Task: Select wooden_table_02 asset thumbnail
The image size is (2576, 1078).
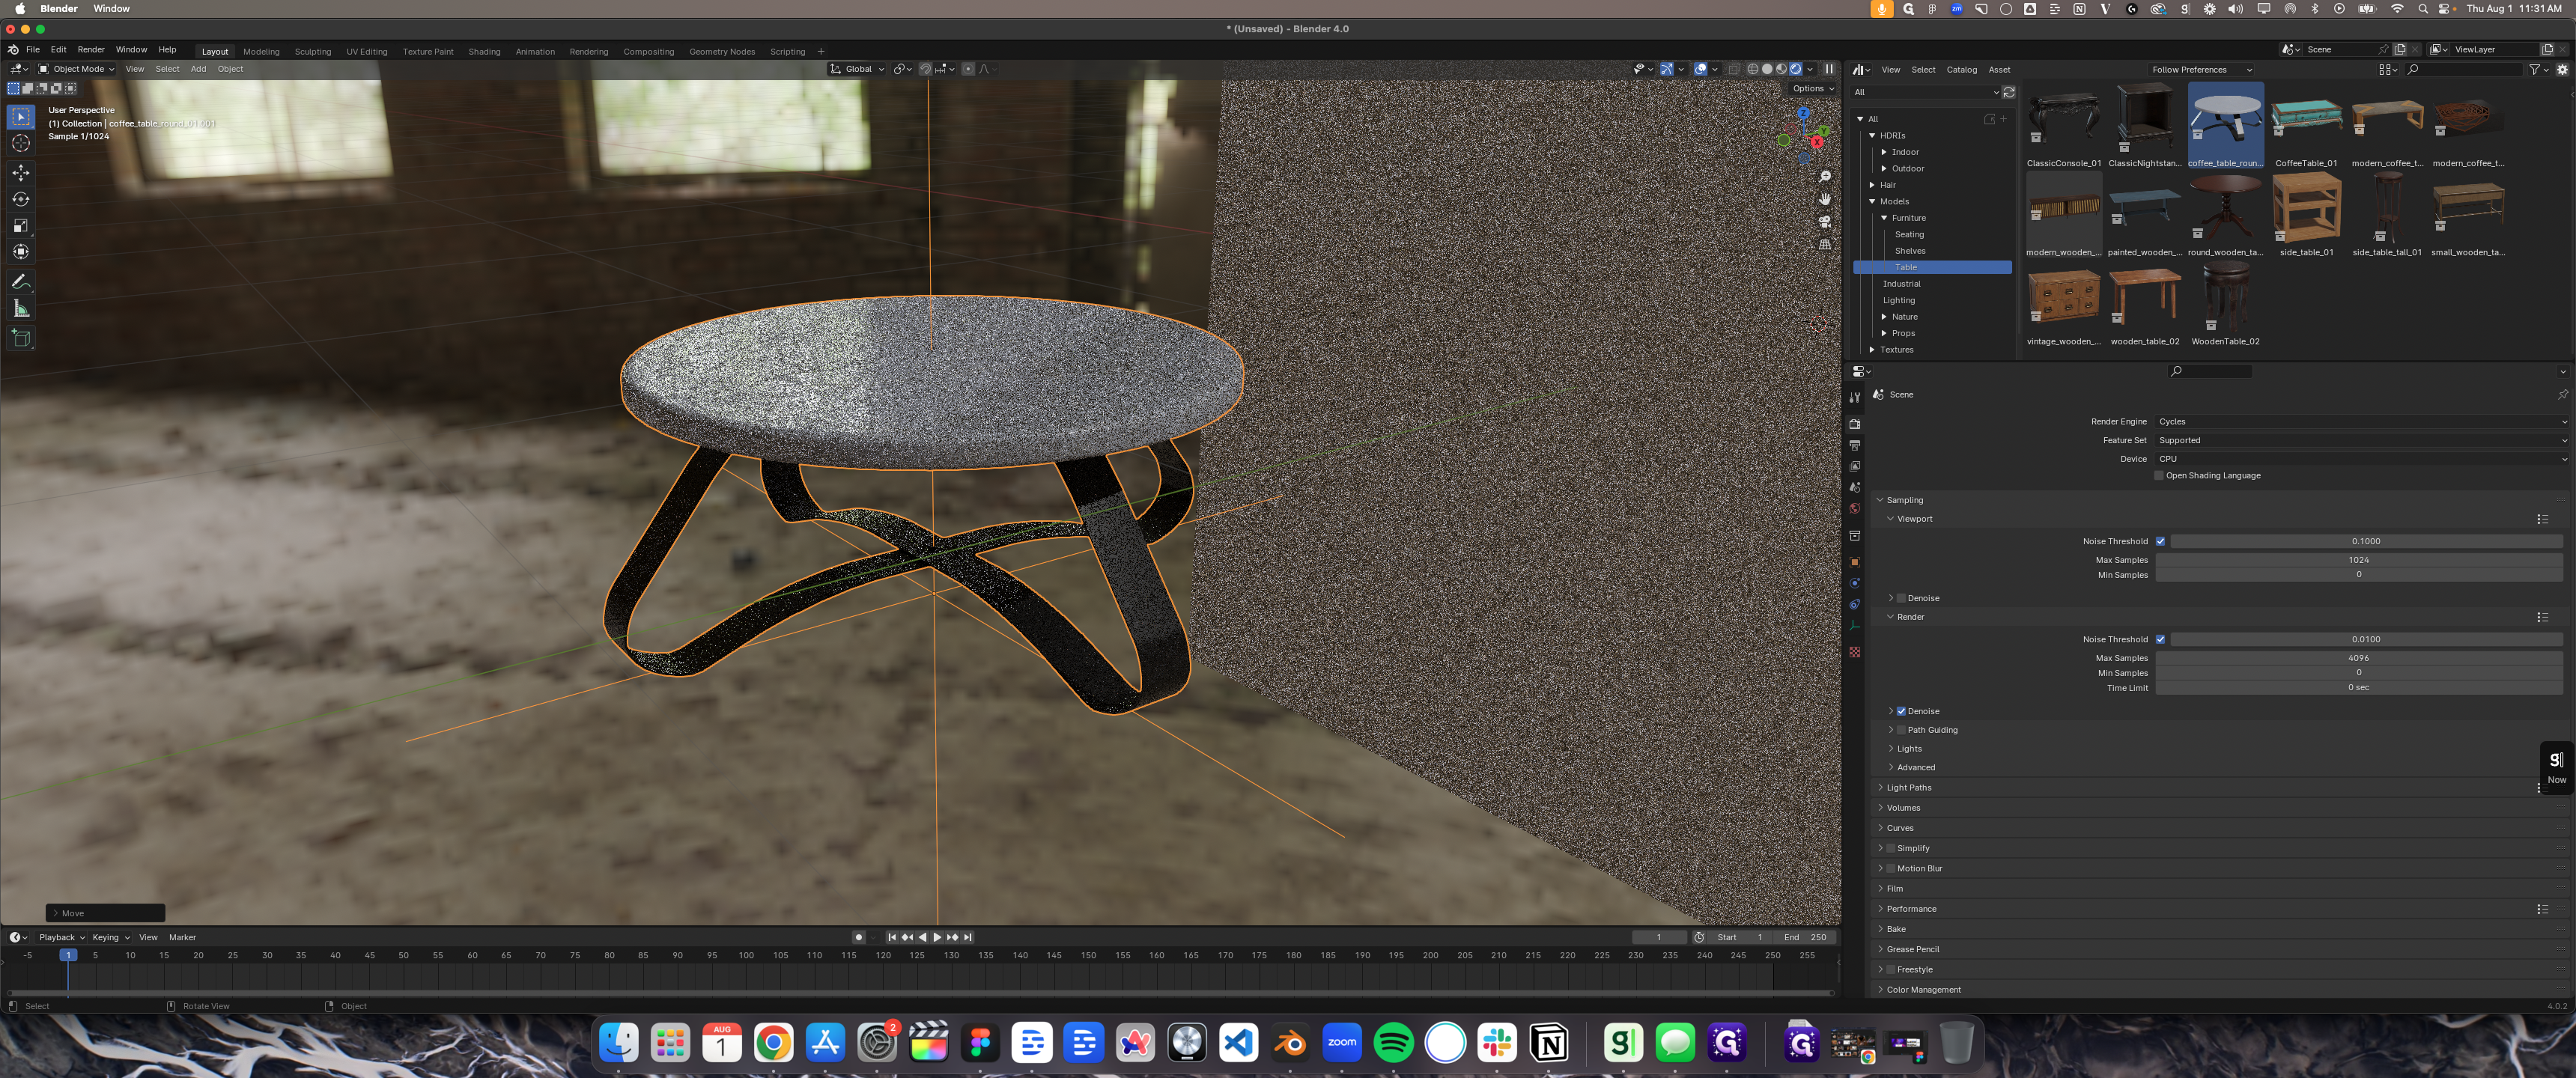Action: point(2144,305)
